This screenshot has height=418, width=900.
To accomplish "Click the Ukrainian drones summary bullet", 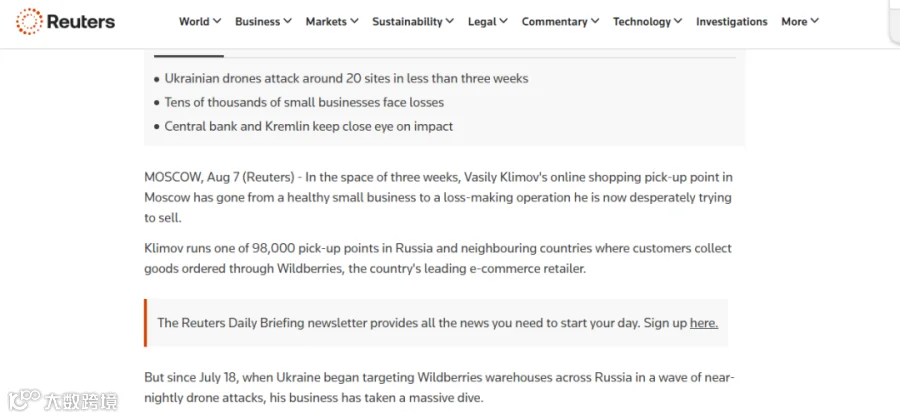I will click(x=341, y=78).
